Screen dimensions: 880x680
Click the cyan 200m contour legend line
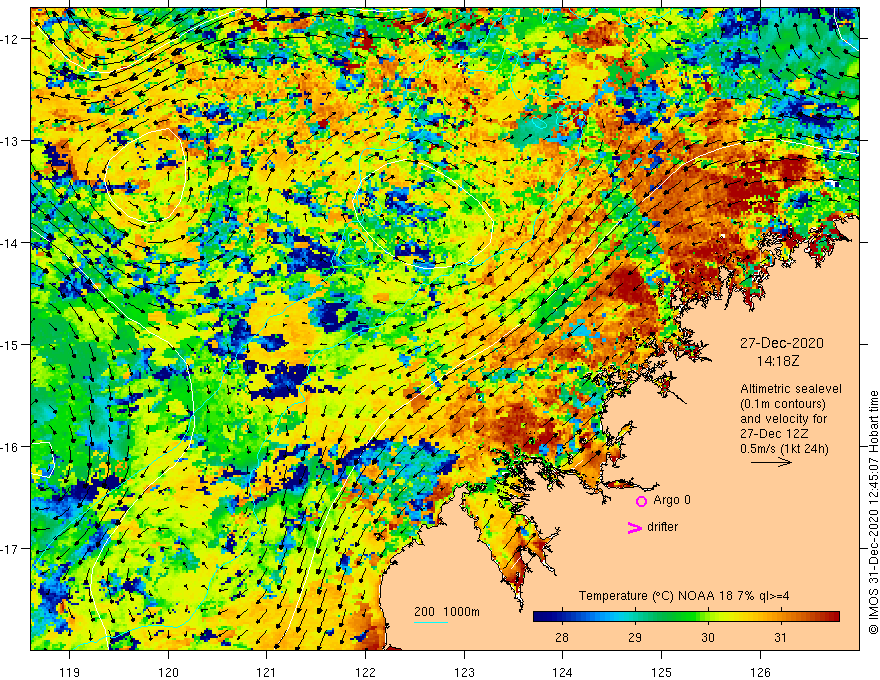point(430,622)
